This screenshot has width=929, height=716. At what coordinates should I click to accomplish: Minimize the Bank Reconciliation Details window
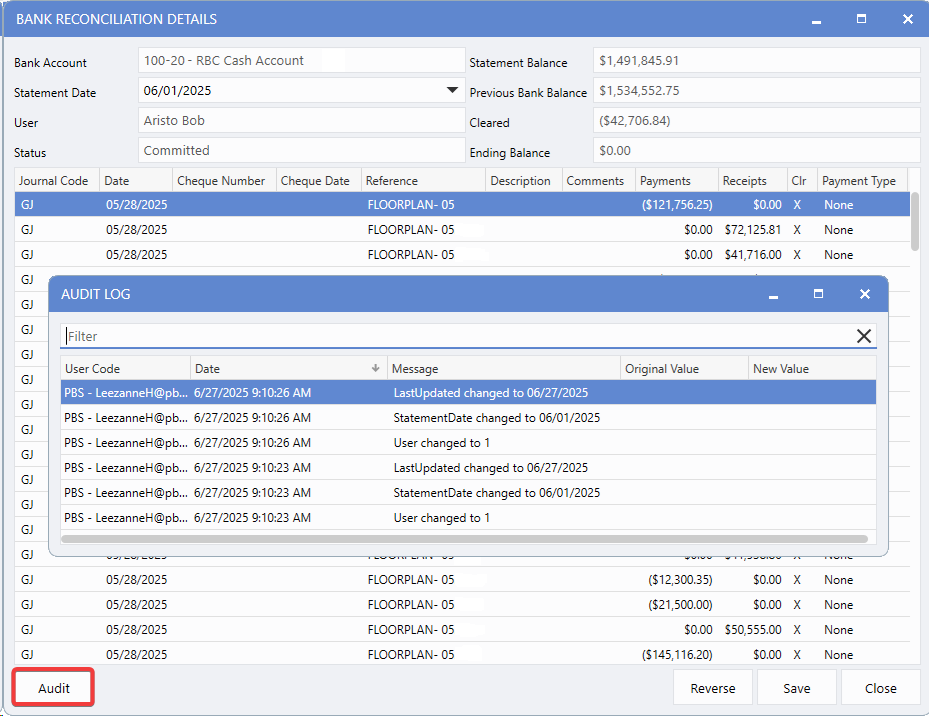(x=817, y=19)
